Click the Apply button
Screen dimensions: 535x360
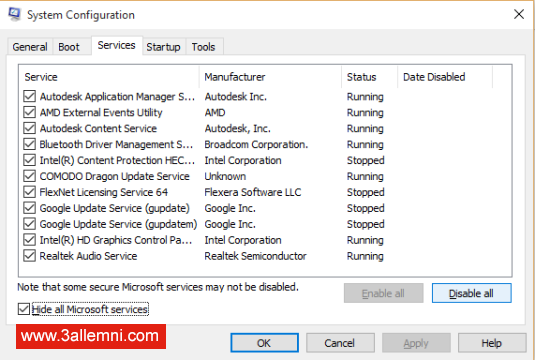tap(416, 343)
